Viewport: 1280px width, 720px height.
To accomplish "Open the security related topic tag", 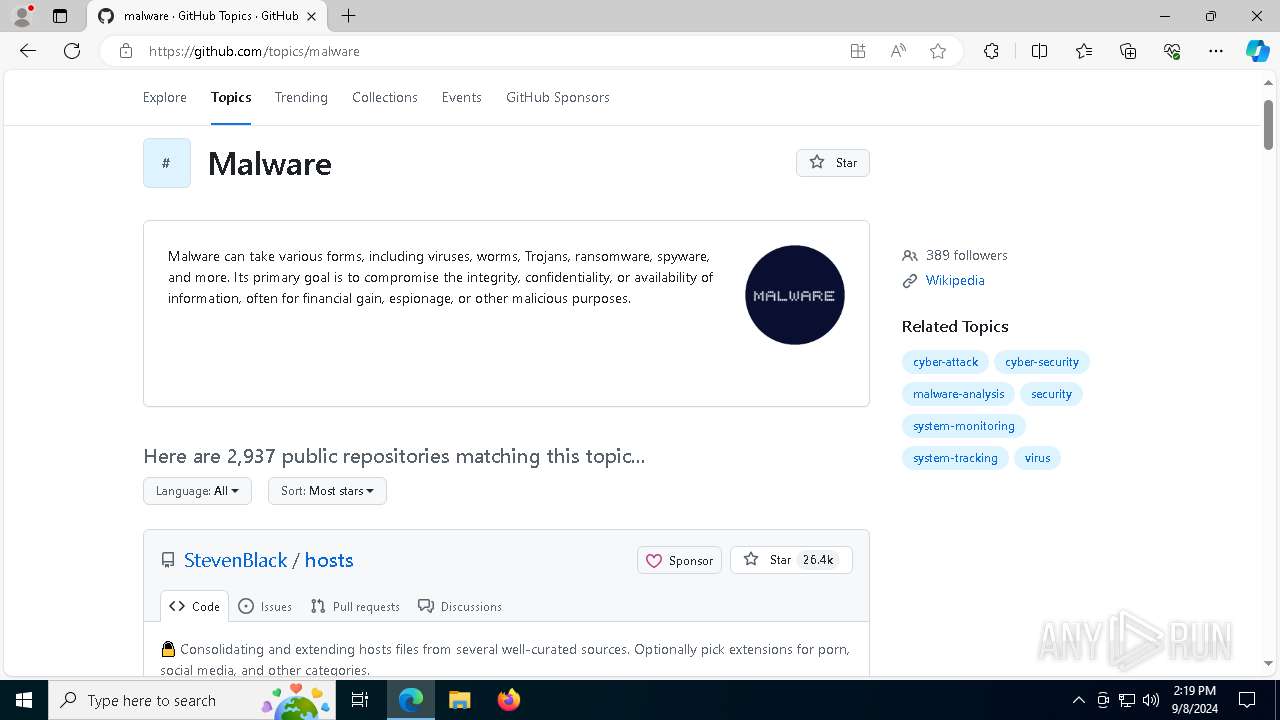I will click(x=1051, y=394).
